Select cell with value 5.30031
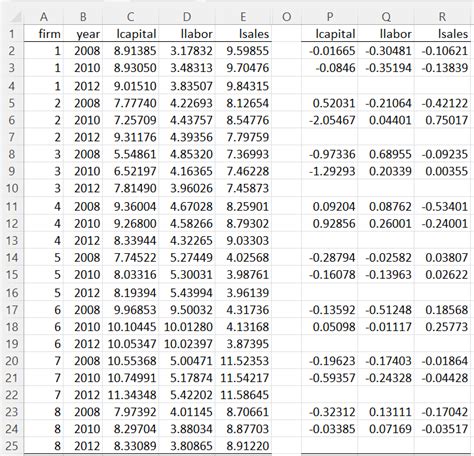 tap(187, 274)
